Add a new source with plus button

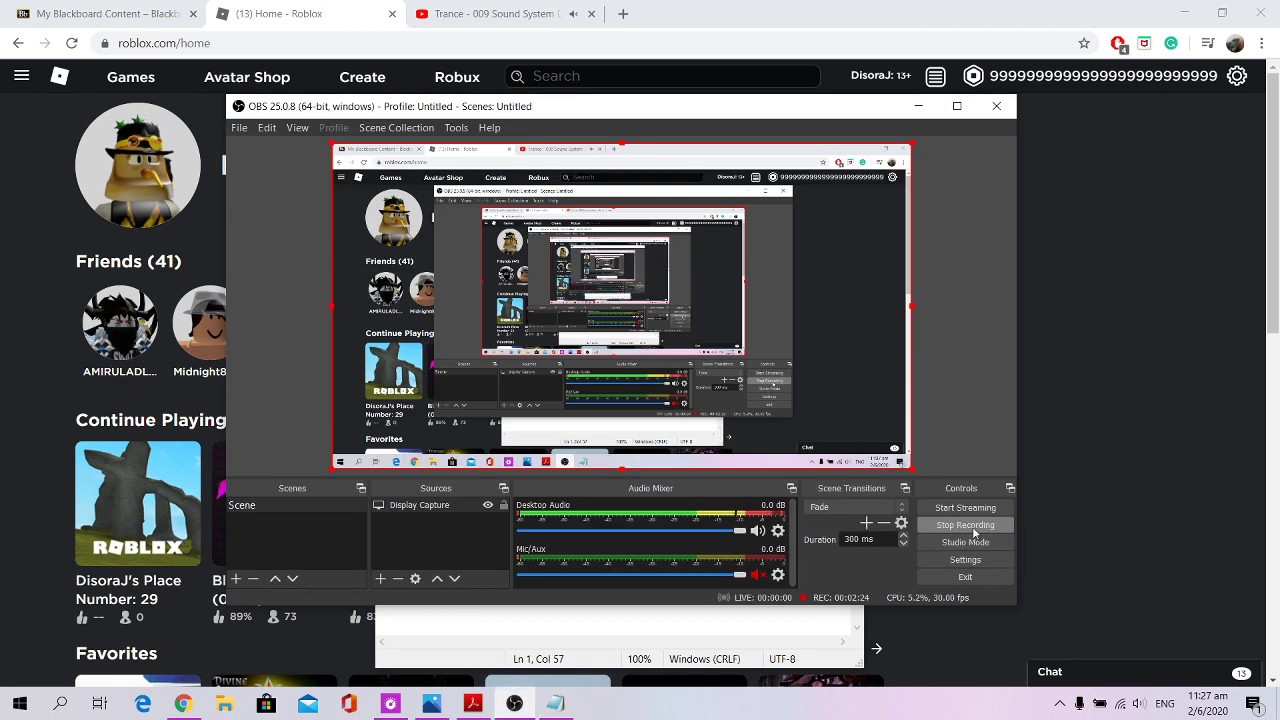(380, 579)
